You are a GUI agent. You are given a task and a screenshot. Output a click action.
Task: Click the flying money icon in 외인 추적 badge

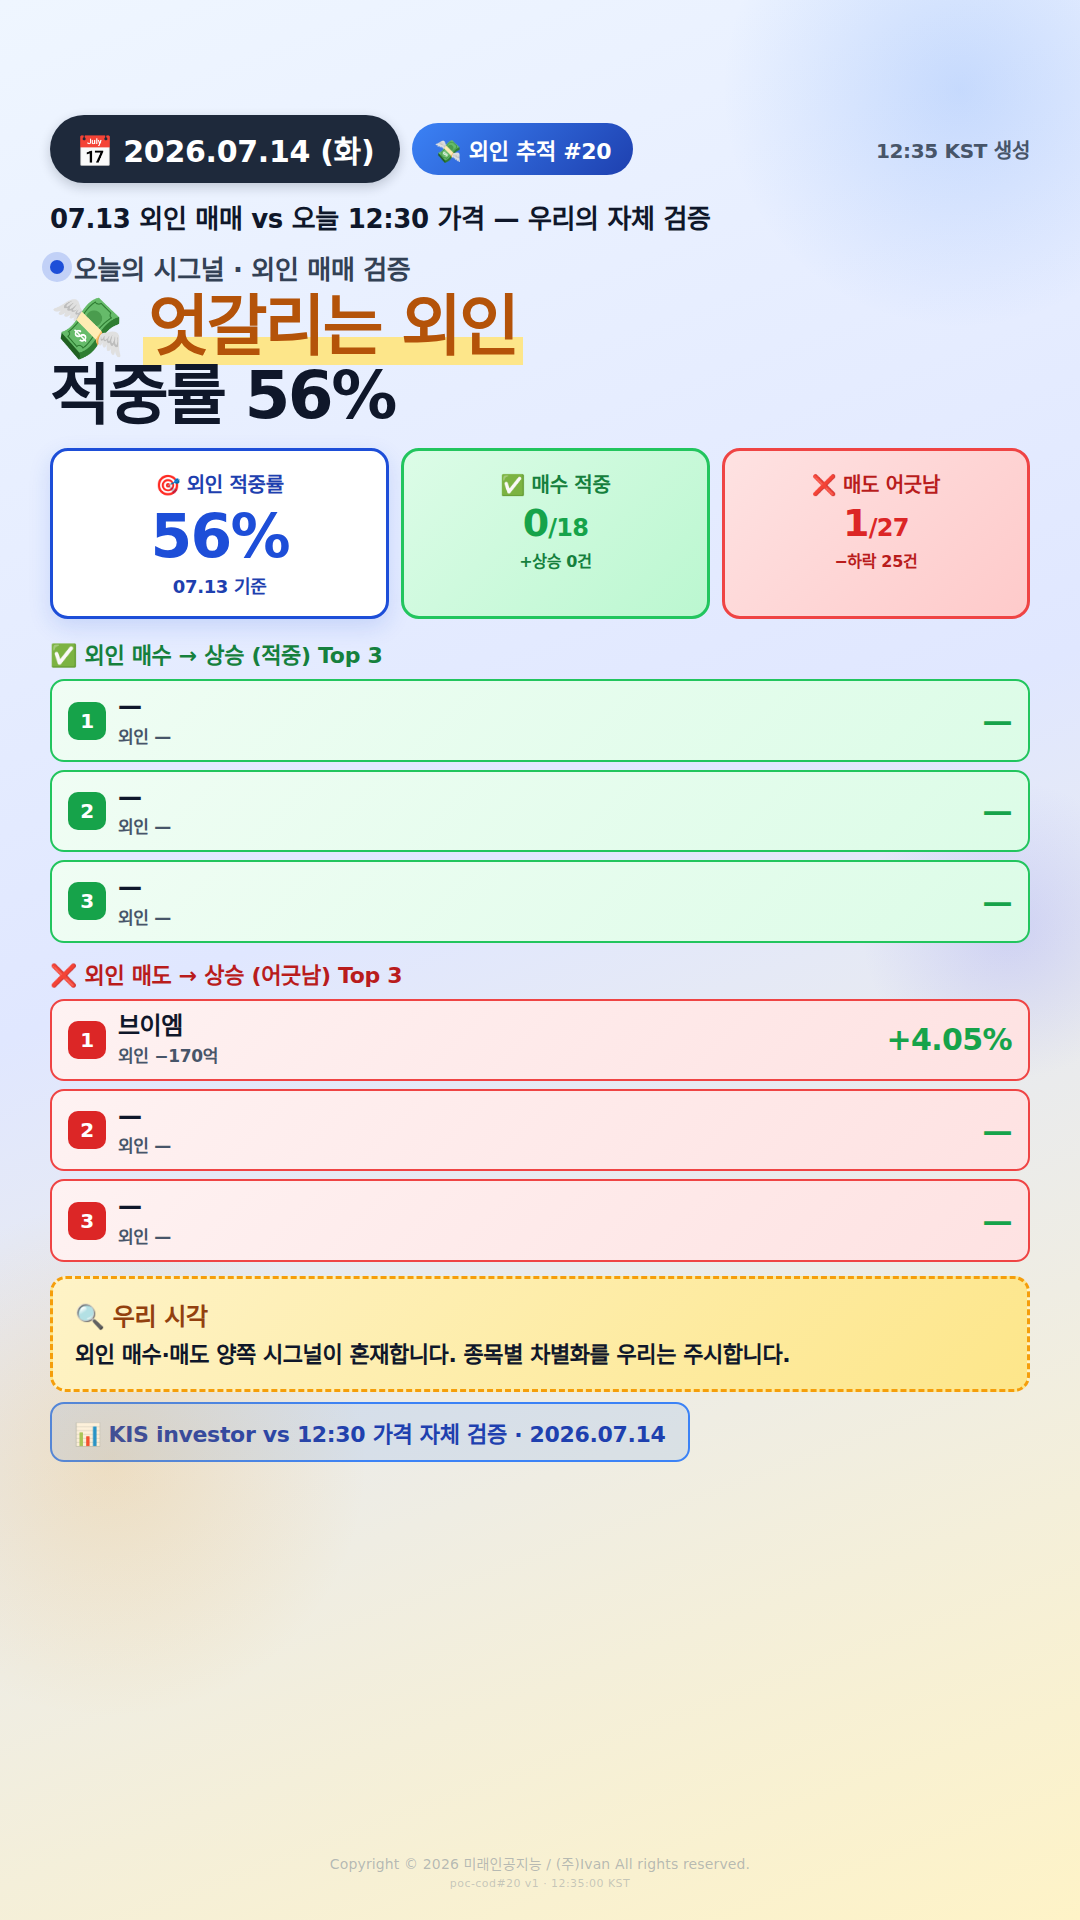(x=448, y=150)
